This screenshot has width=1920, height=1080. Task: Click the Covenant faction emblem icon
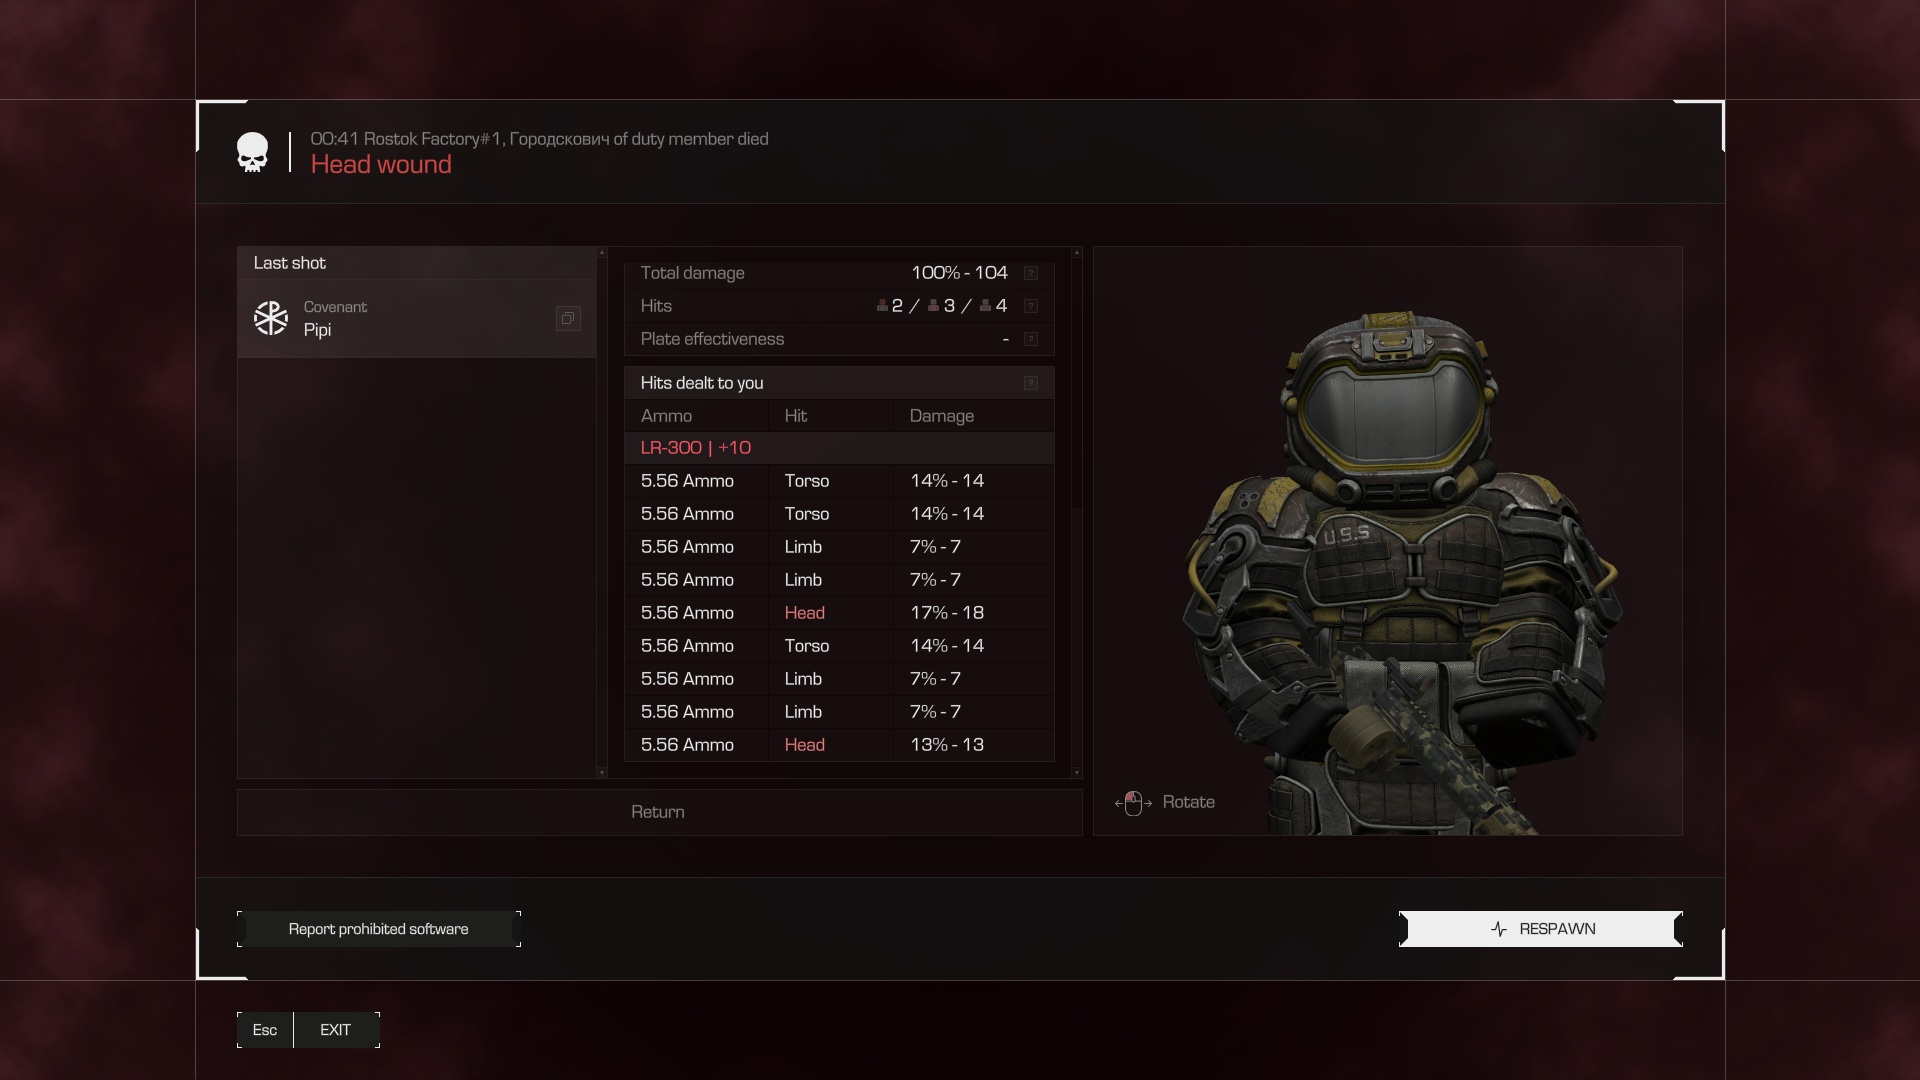[271, 318]
